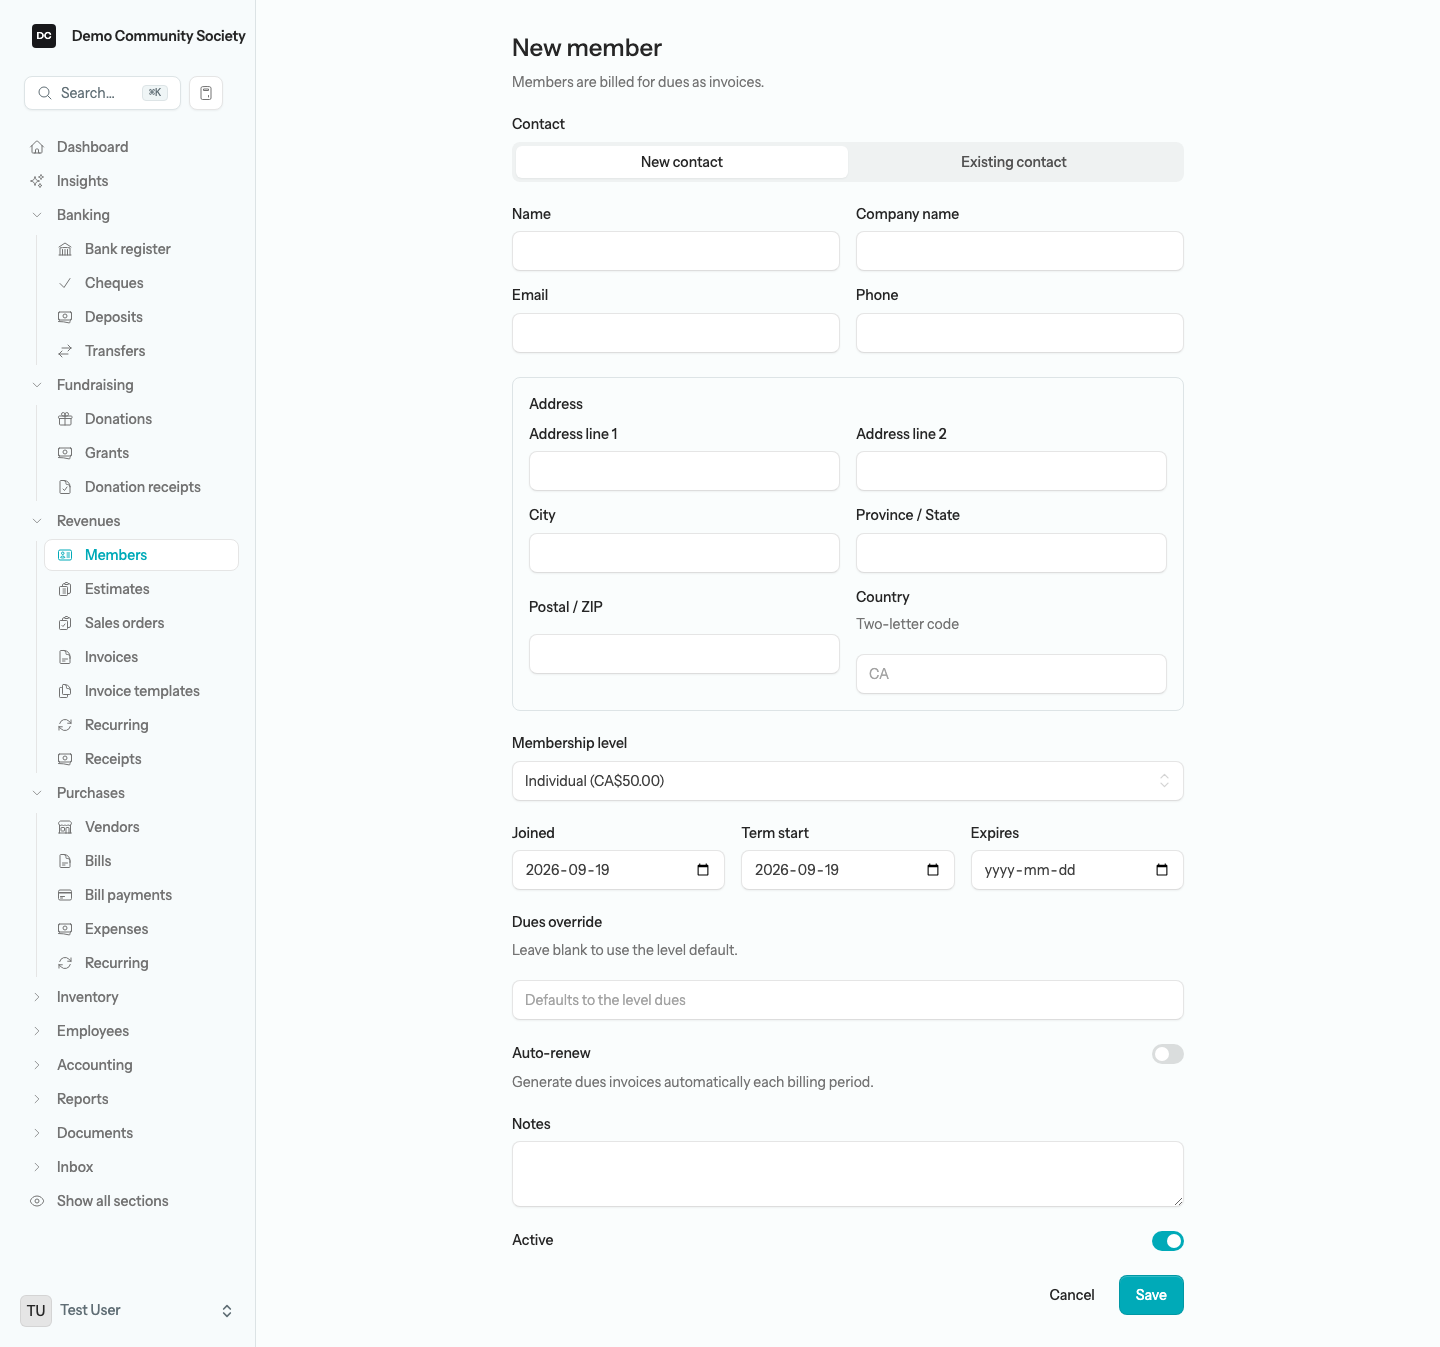Open the Membership level dropdown

tap(847, 781)
